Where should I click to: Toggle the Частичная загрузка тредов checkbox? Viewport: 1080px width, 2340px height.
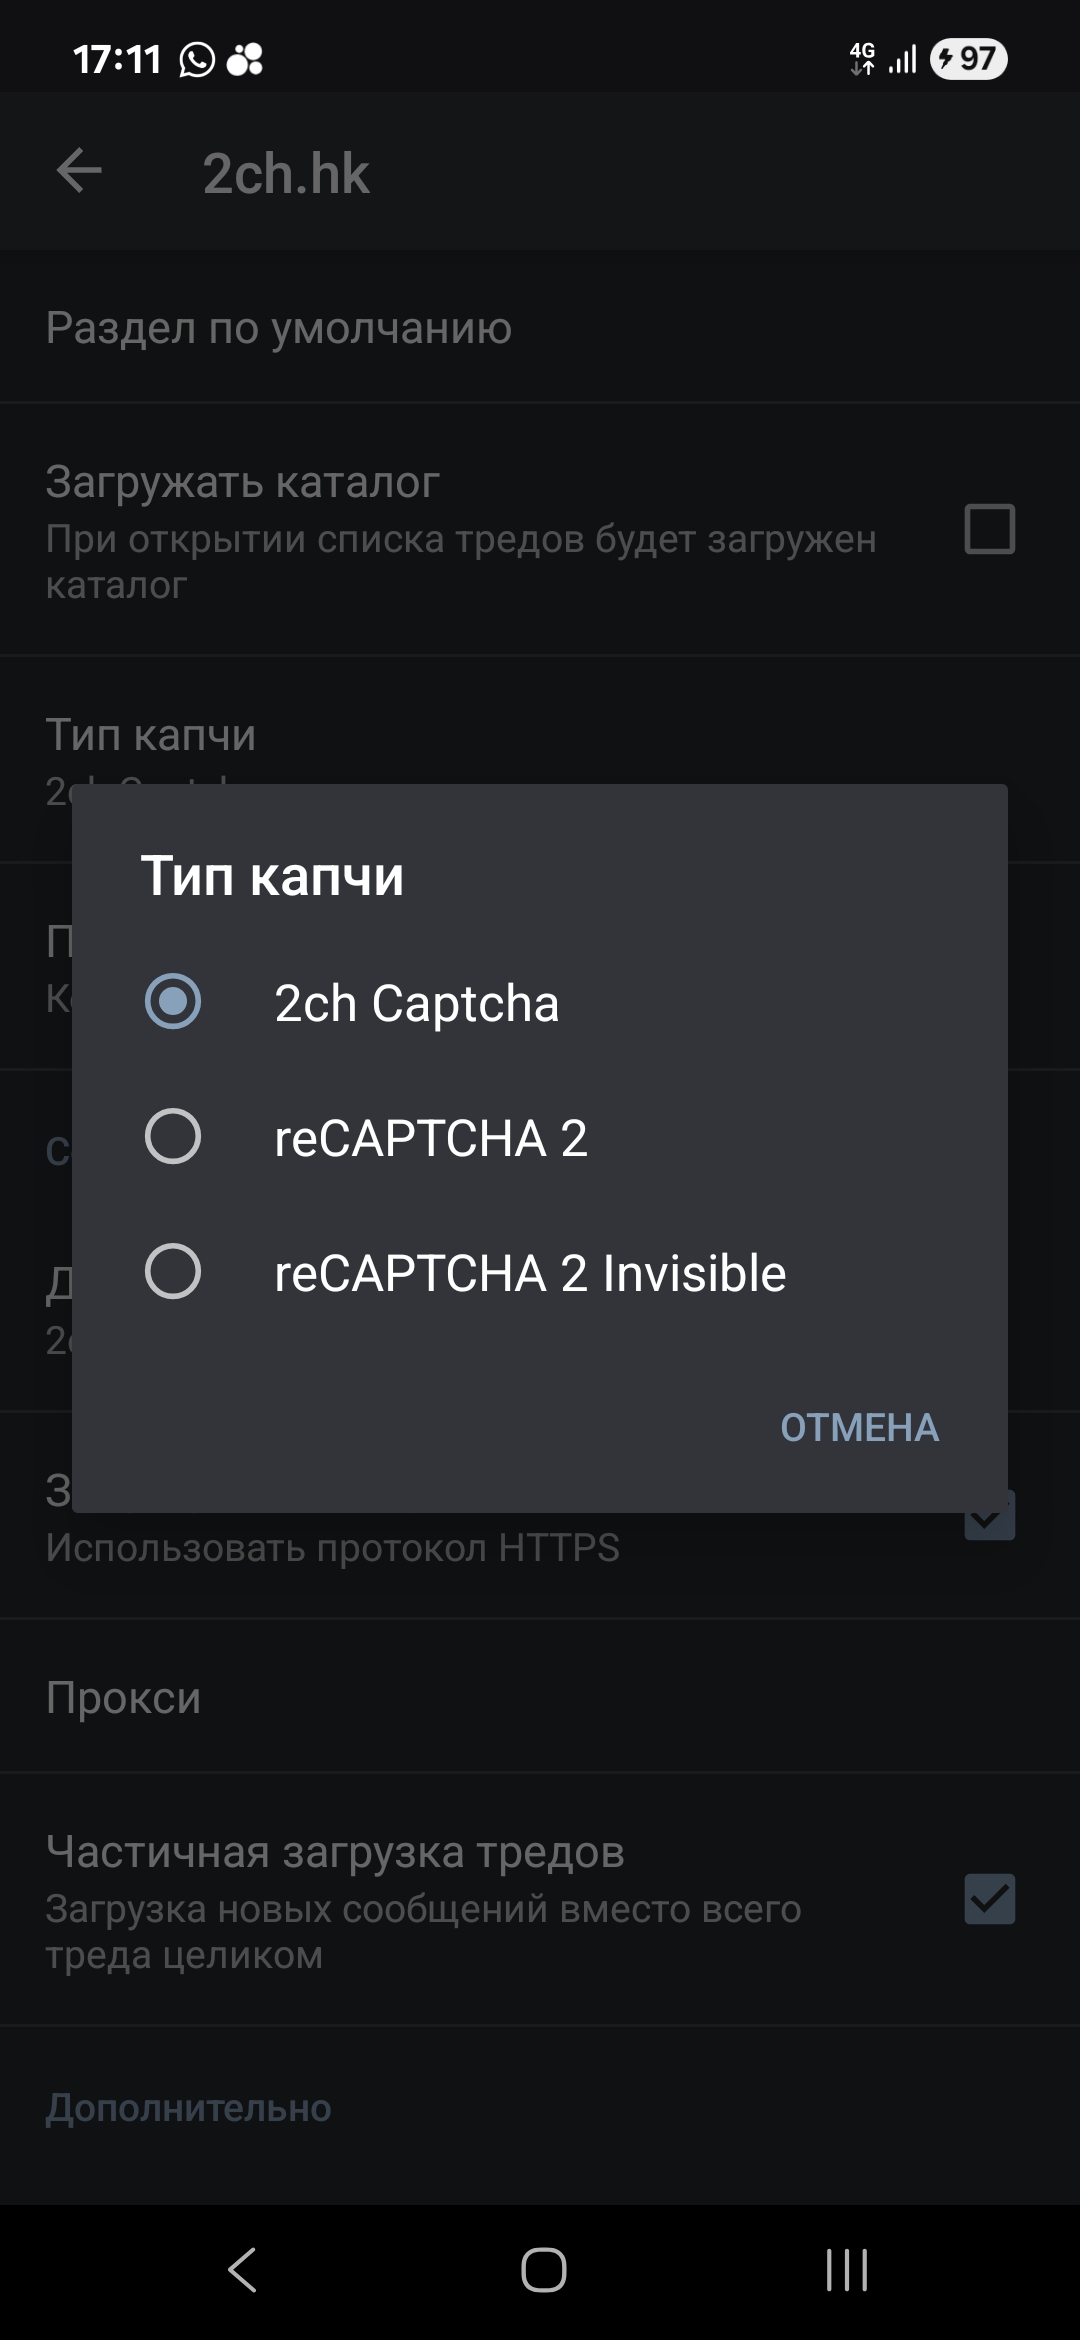989,1900
